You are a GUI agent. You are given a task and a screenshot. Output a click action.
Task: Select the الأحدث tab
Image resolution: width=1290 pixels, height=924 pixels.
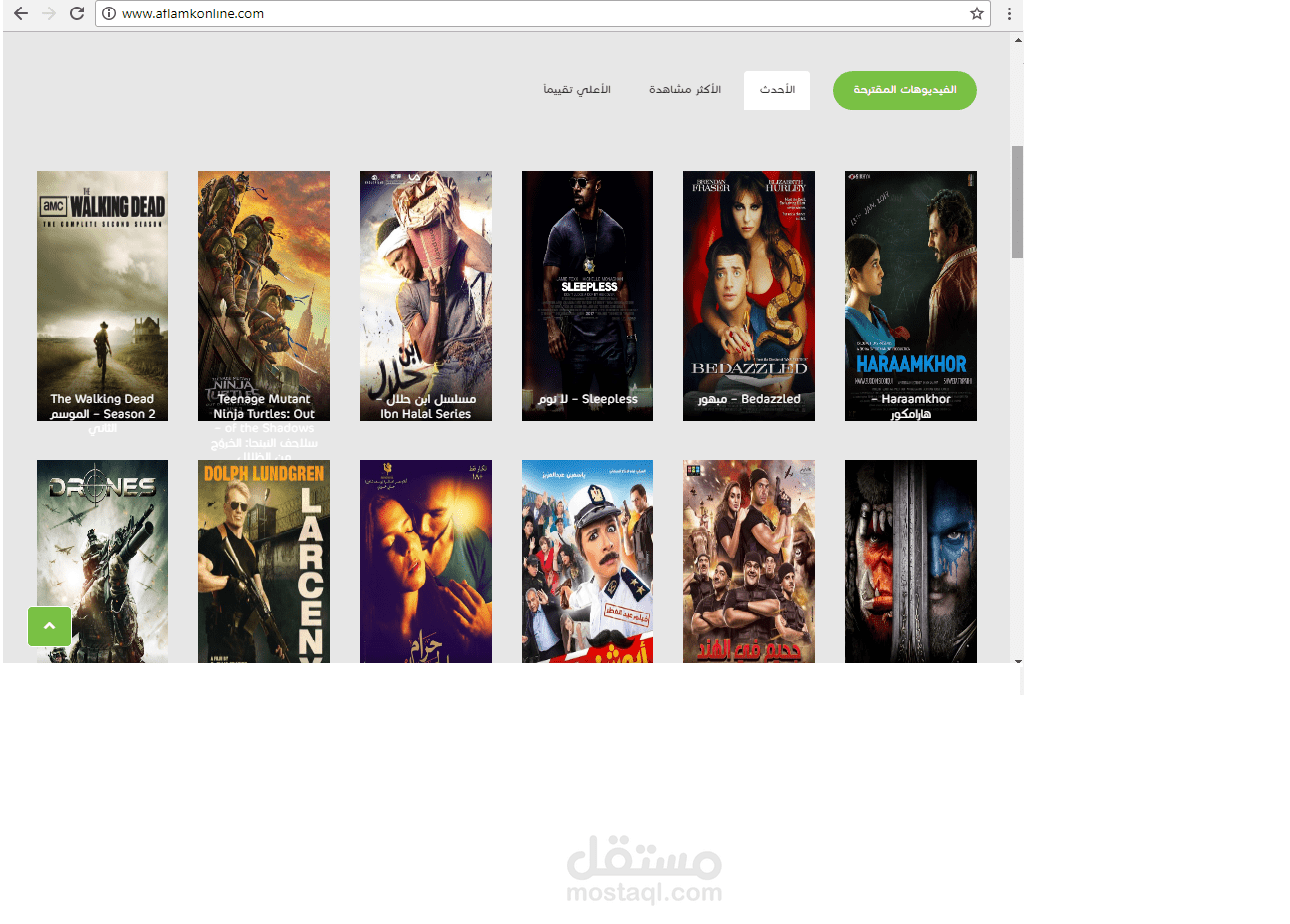coord(777,90)
